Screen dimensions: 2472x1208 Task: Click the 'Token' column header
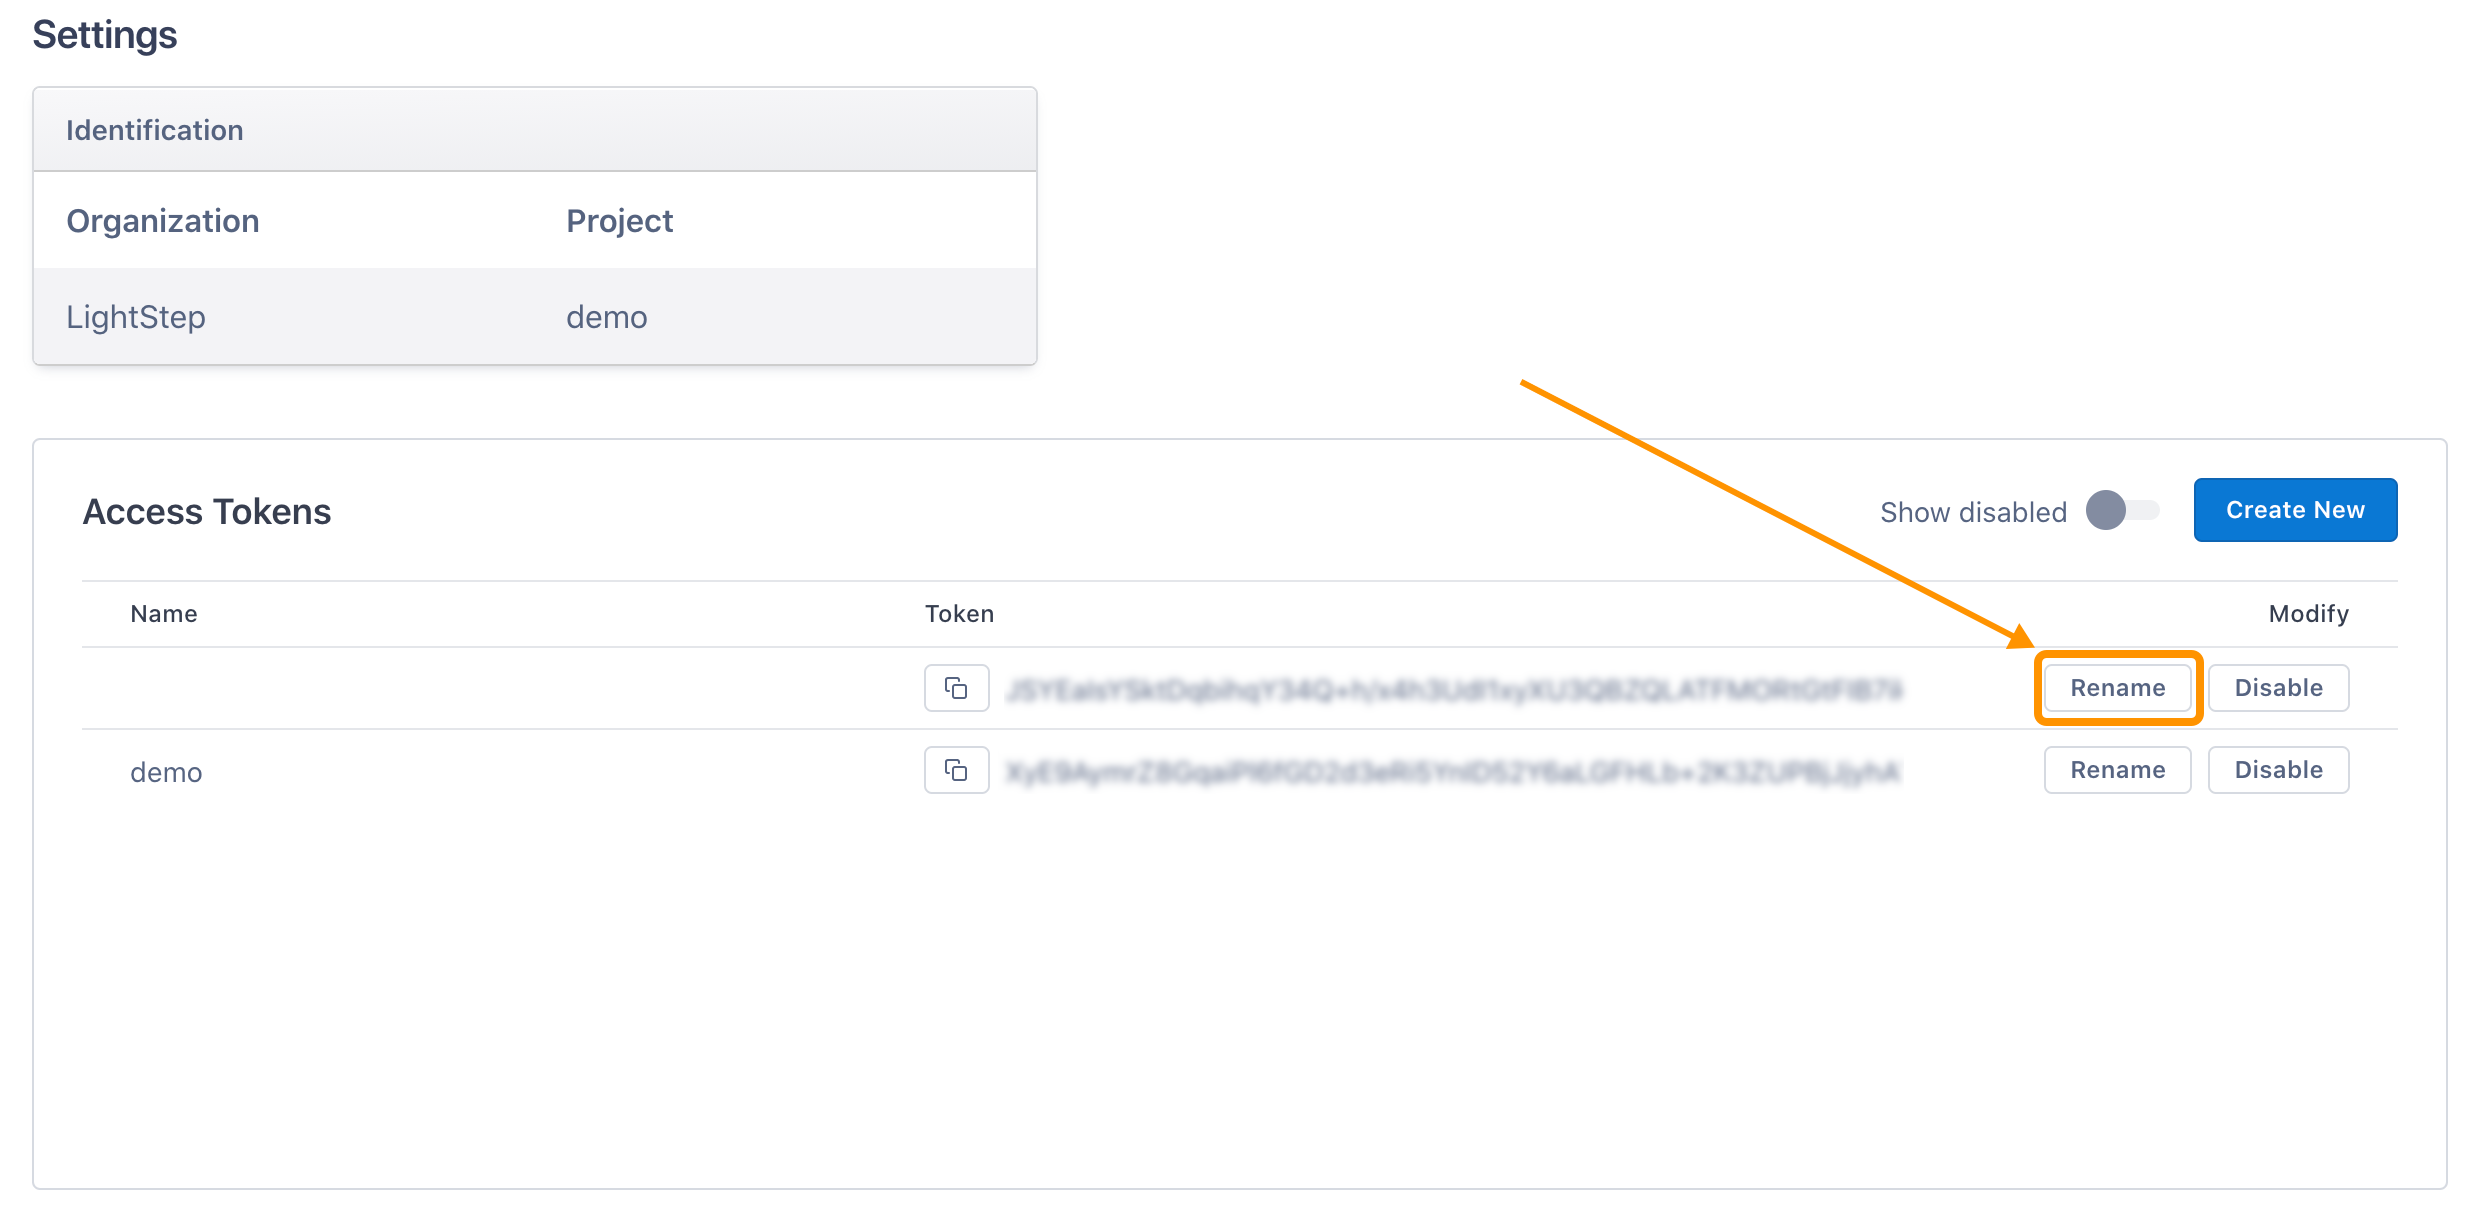tap(959, 614)
